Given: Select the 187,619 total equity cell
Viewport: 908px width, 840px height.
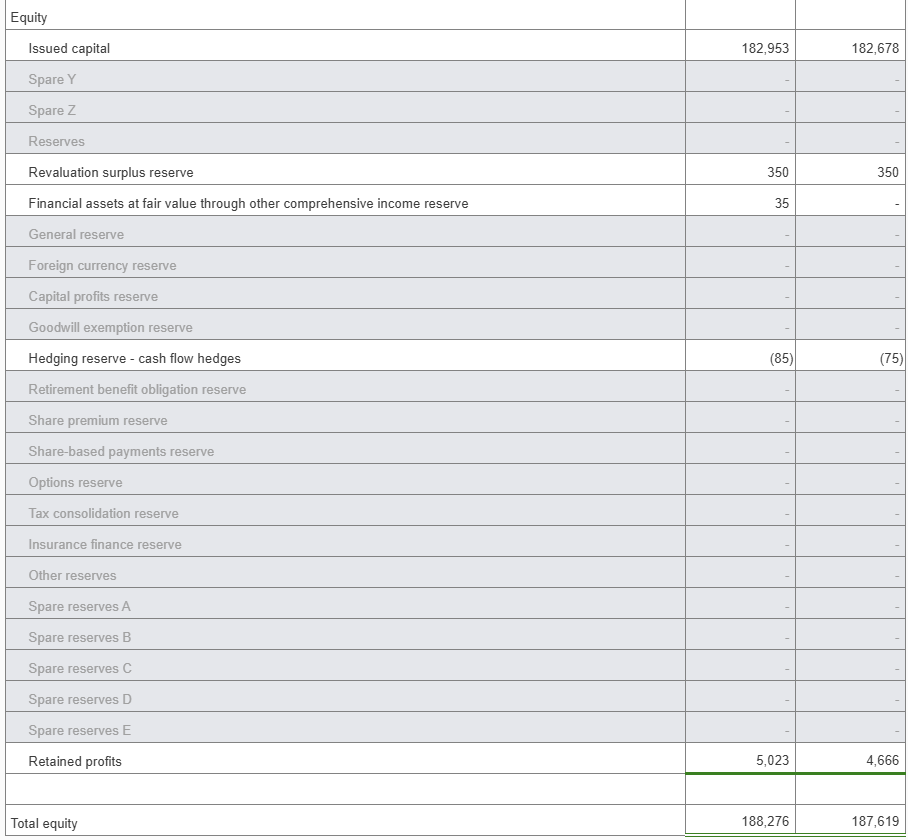Looking at the screenshot, I should pos(876,821).
